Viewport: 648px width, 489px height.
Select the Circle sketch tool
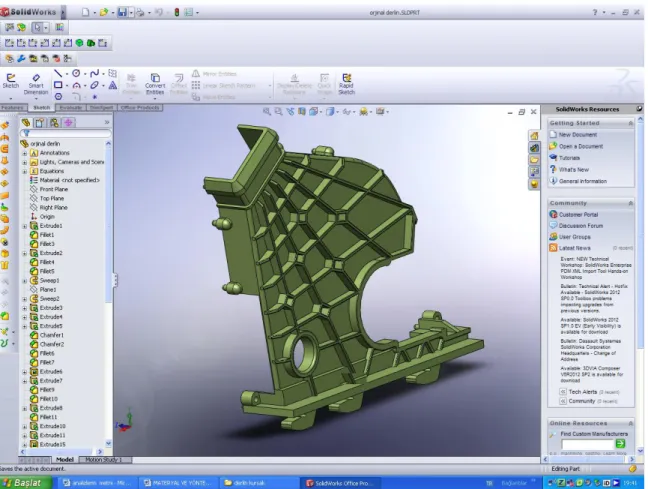[76, 73]
